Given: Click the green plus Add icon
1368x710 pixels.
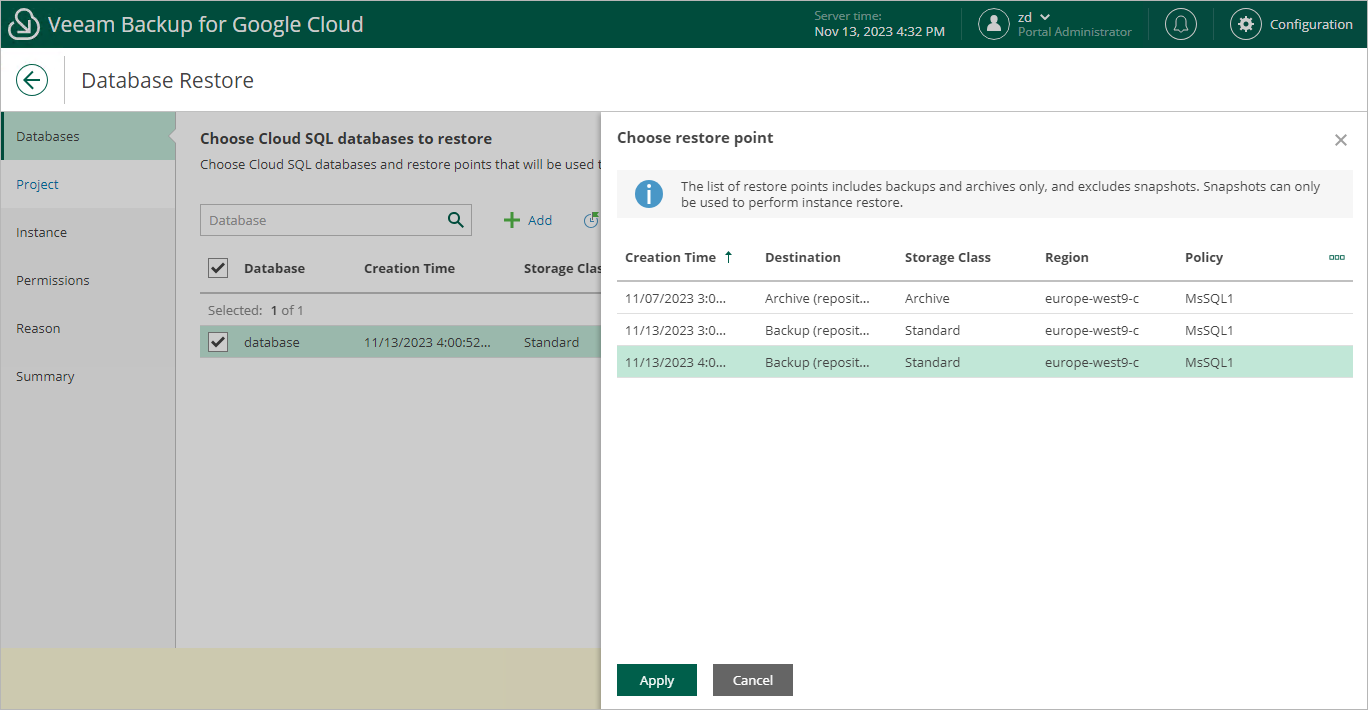Looking at the screenshot, I should click(512, 220).
